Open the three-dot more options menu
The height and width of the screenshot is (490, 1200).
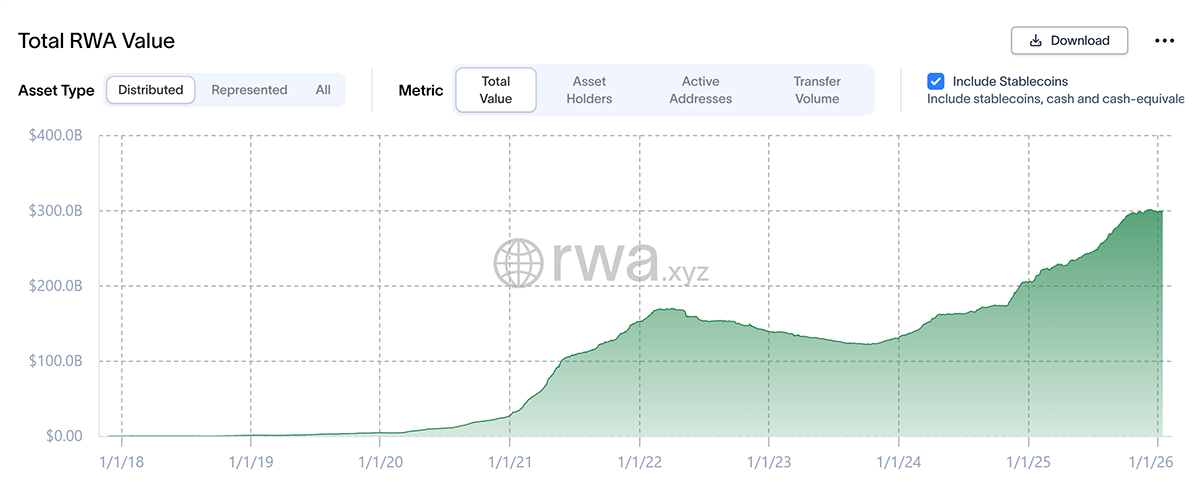[x=1164, y=41]
